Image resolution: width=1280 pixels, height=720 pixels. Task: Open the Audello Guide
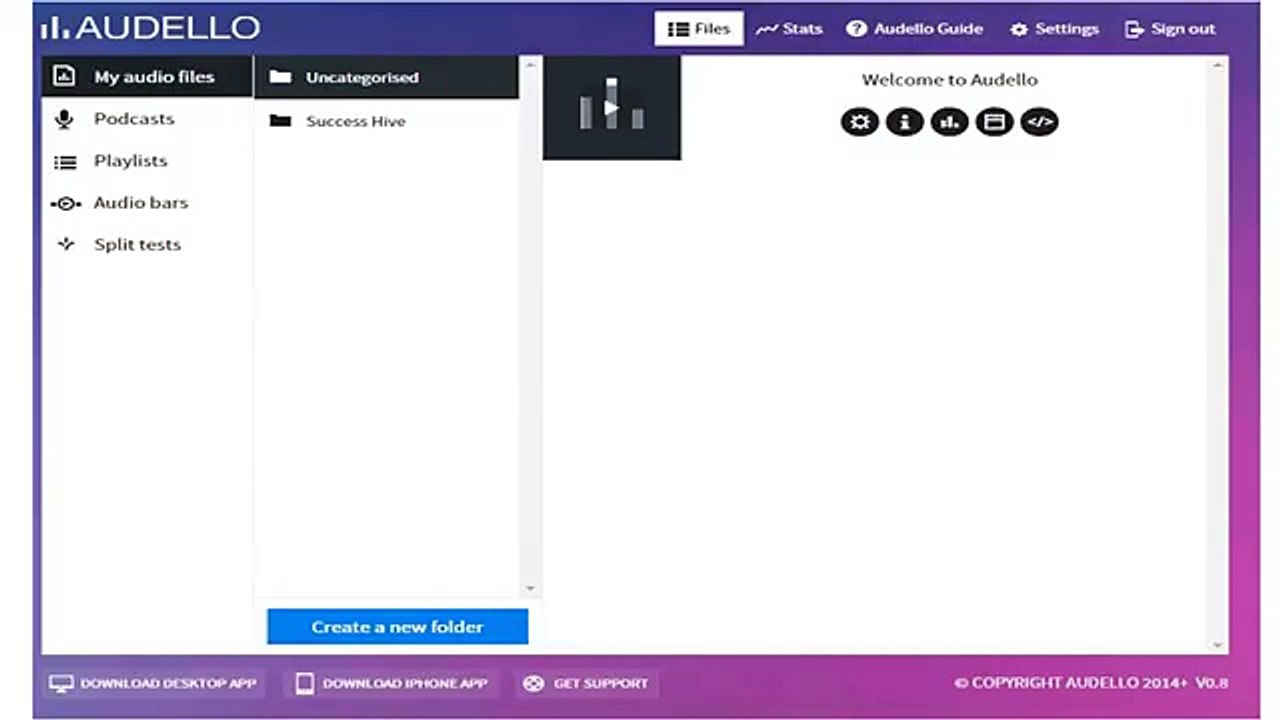[x=915, y=29]
